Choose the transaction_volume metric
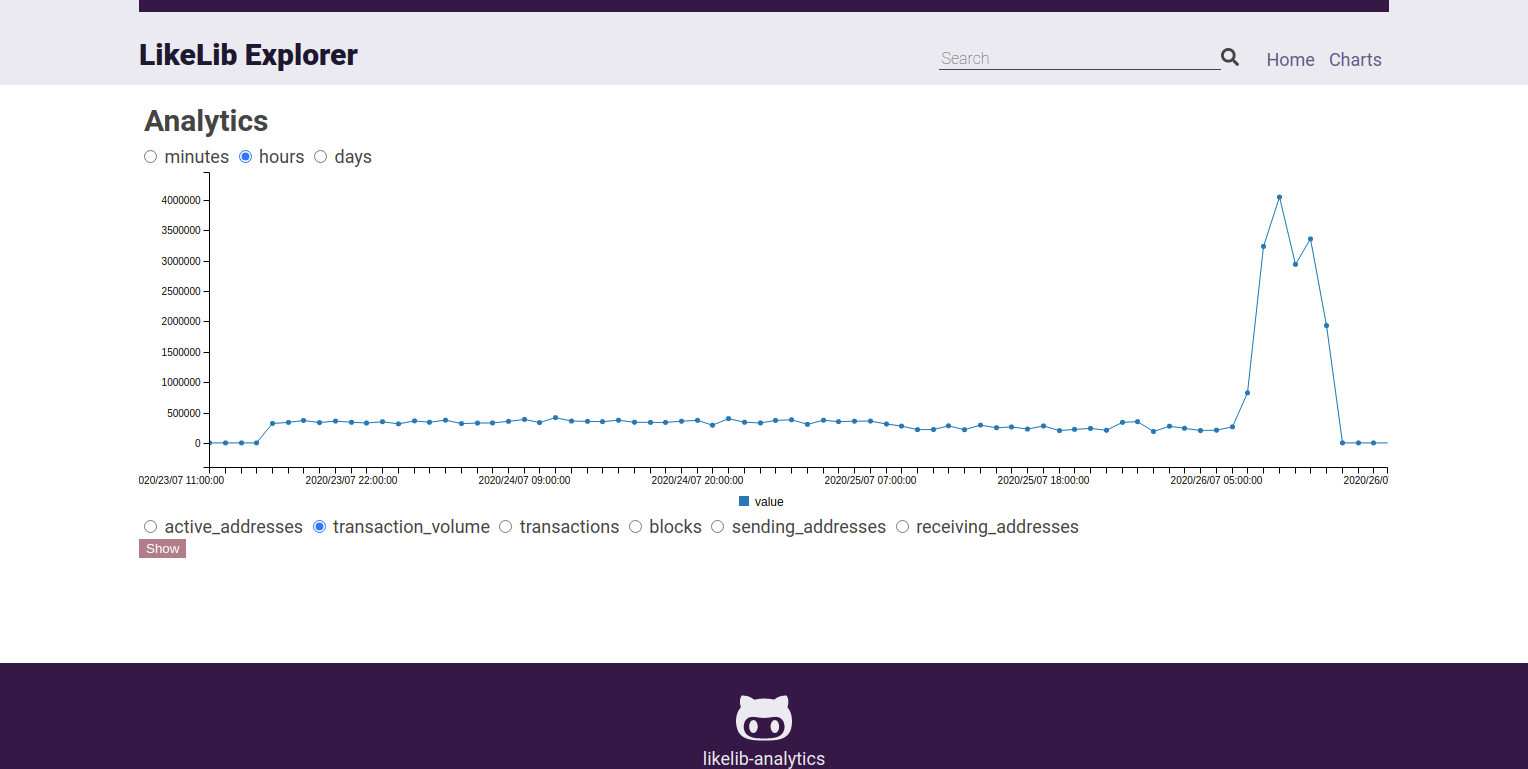This screenshot has width=1528, height=769. [320, 526]
